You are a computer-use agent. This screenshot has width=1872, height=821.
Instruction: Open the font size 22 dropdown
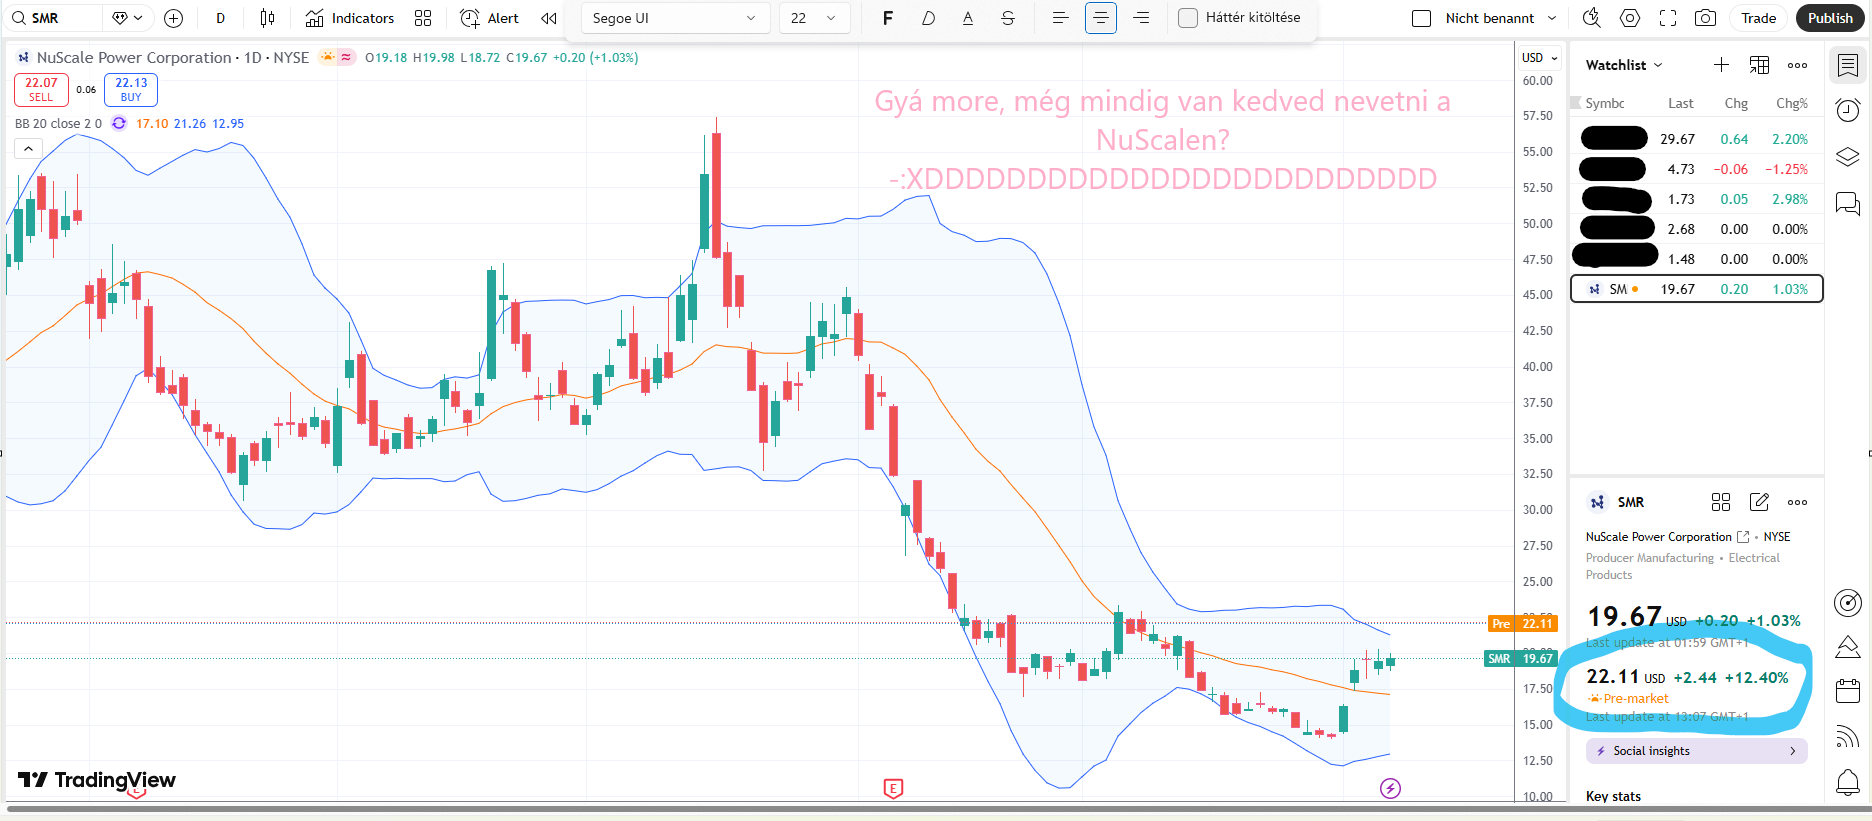tap(814, 18)
